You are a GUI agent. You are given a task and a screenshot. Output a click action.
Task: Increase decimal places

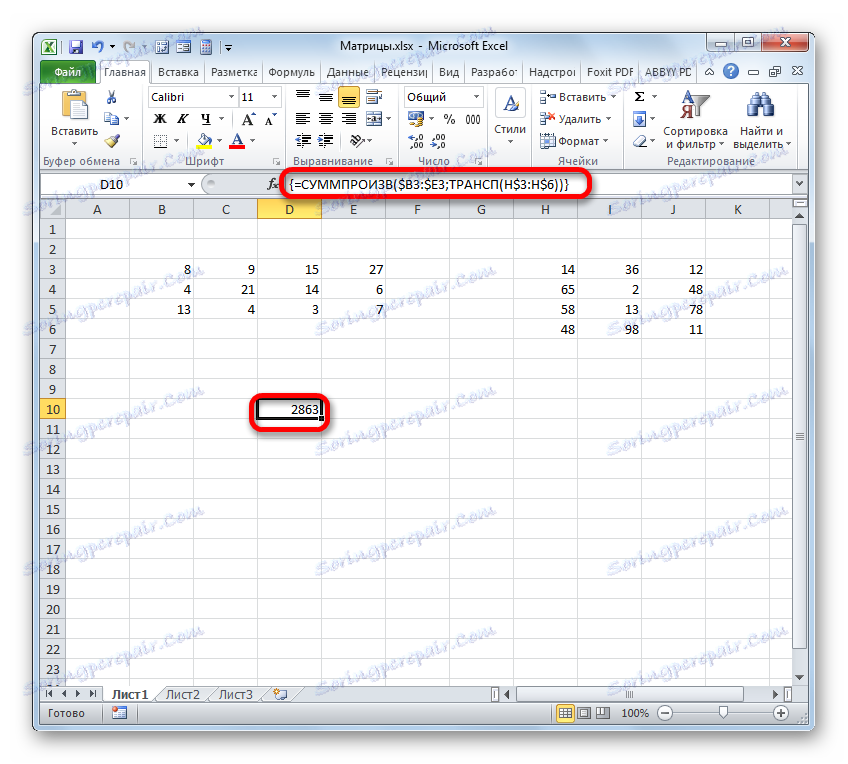pos(416,142)
